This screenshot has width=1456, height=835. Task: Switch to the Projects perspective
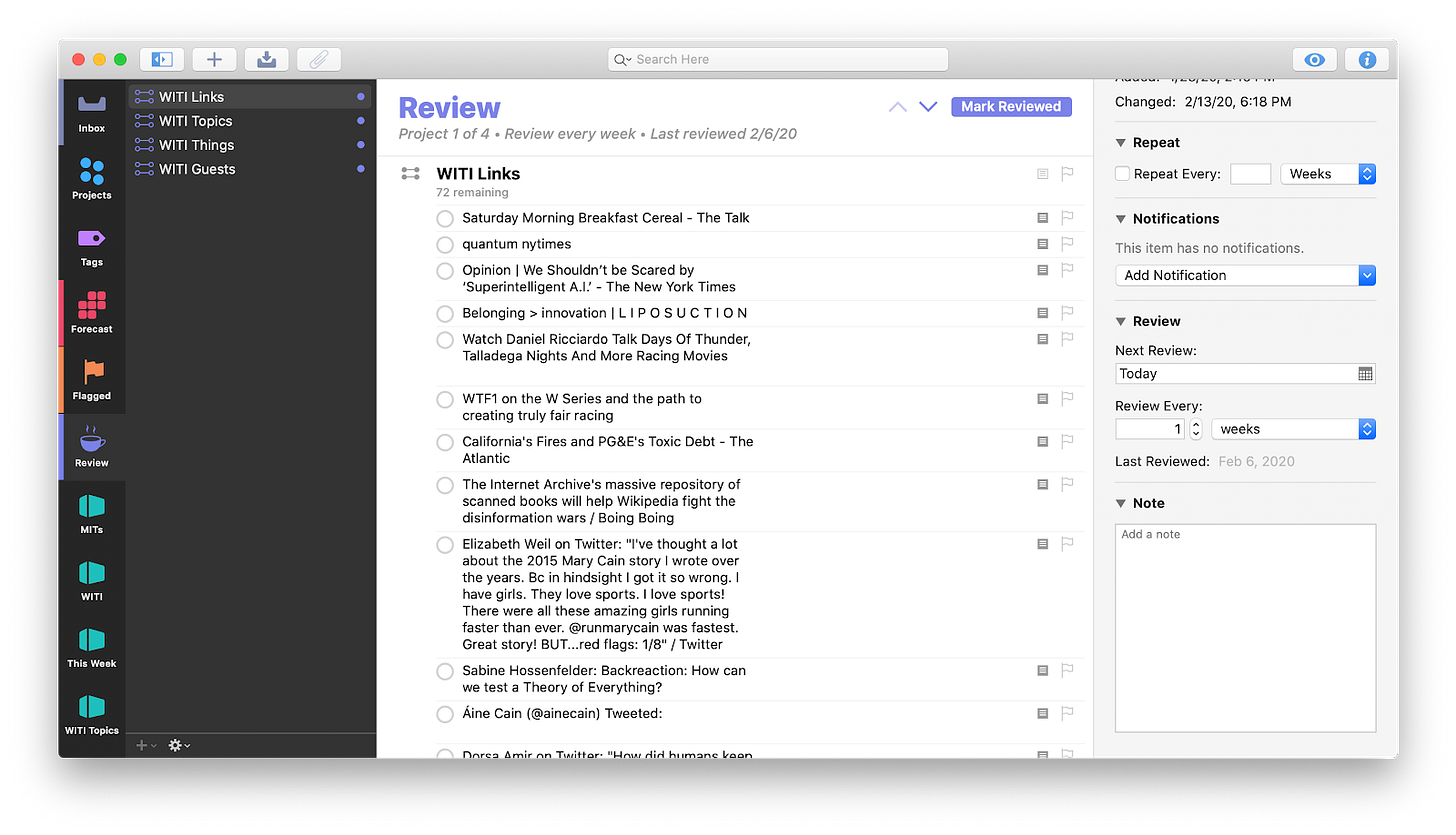tap(92, 180)
